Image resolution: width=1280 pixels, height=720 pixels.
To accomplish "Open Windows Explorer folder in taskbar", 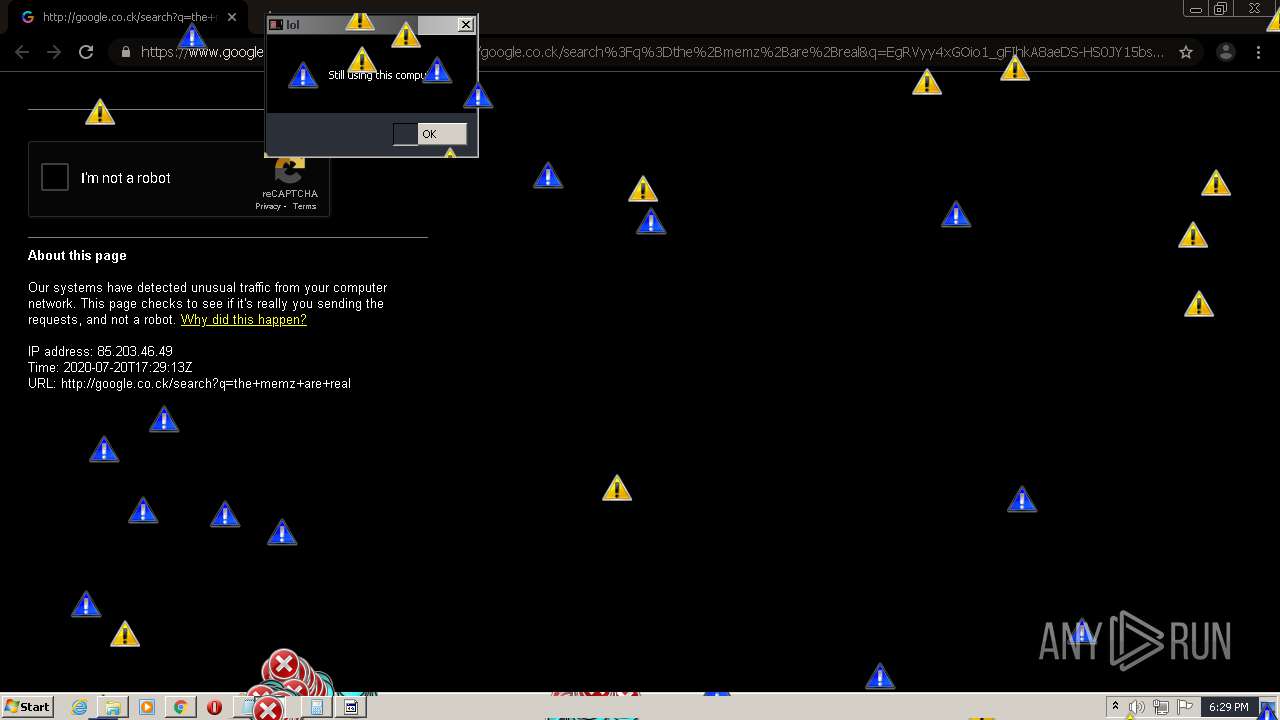I will coord(113,707).
